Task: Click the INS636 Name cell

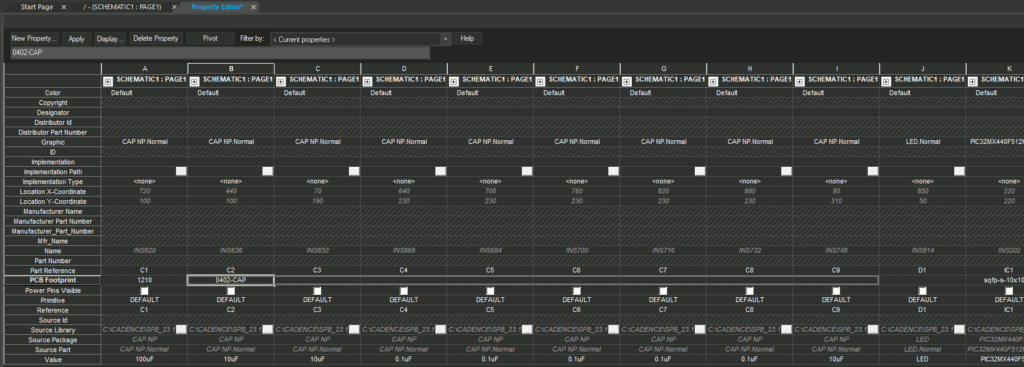Action: [231, 251]
